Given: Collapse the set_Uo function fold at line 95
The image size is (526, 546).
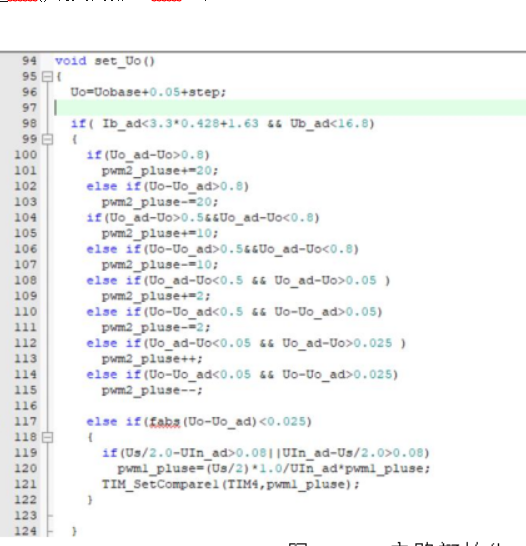Looking at the screenshot, I should tap(47, 77).
